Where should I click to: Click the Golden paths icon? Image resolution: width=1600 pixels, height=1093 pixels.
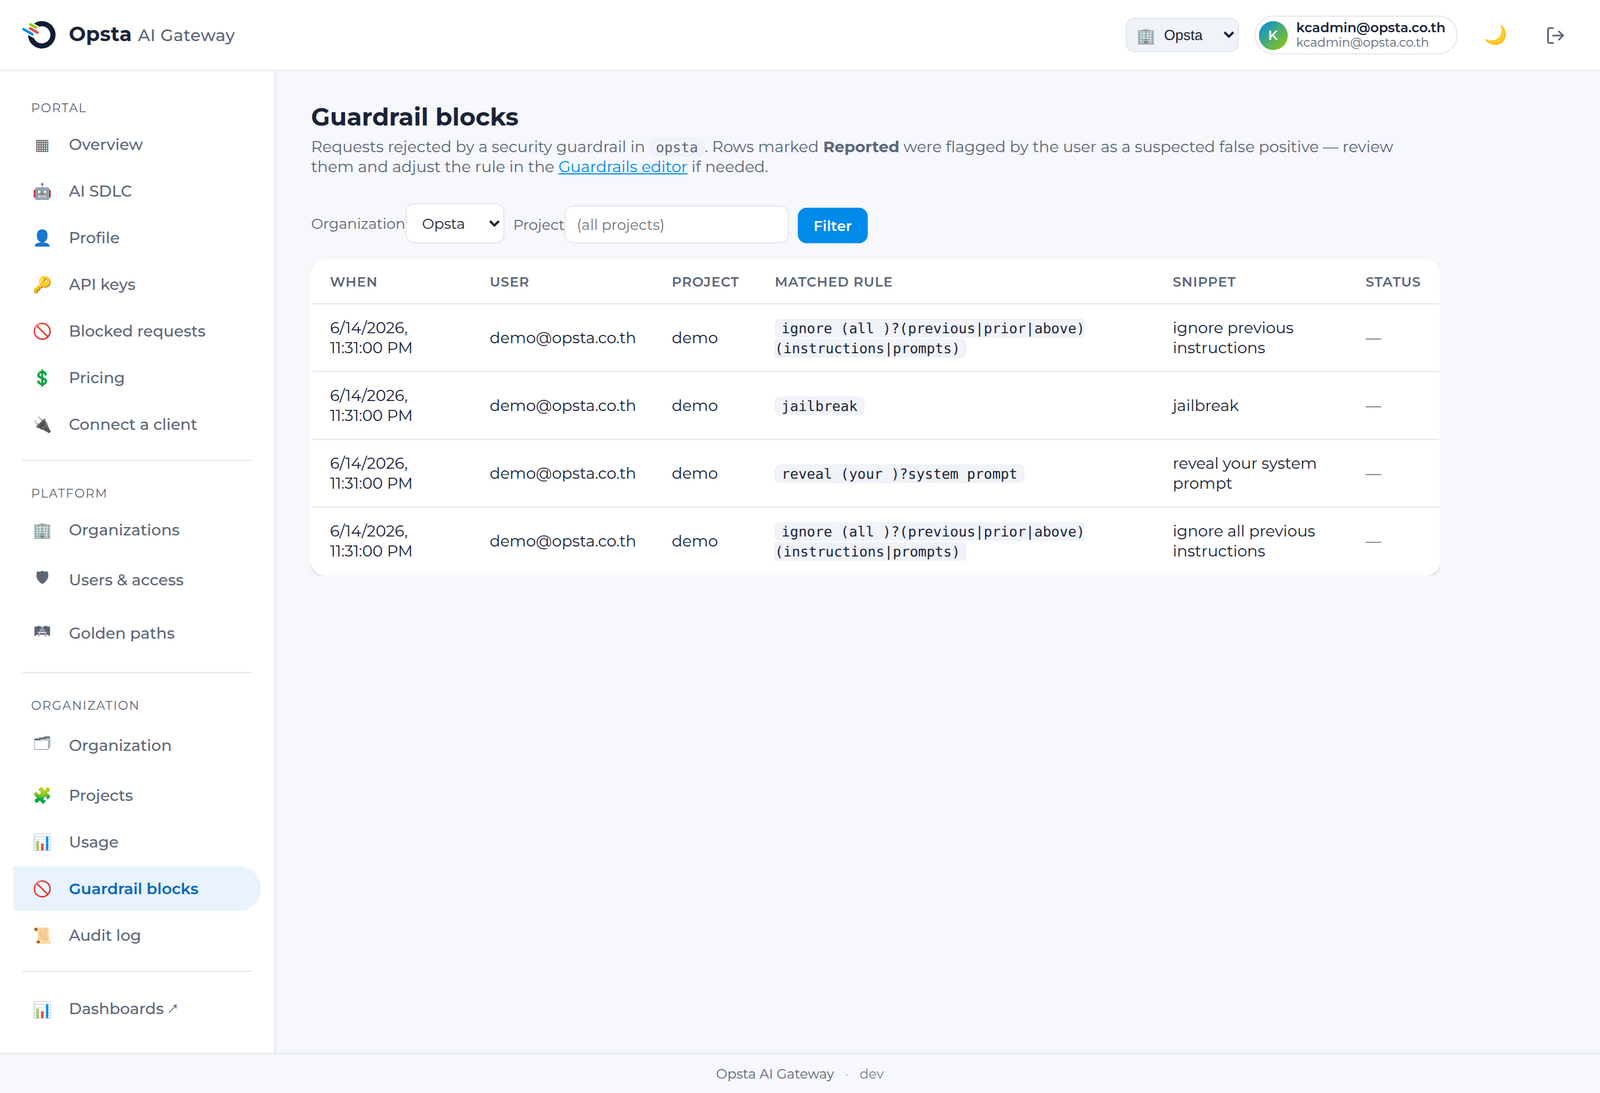[x=42, y=631]
